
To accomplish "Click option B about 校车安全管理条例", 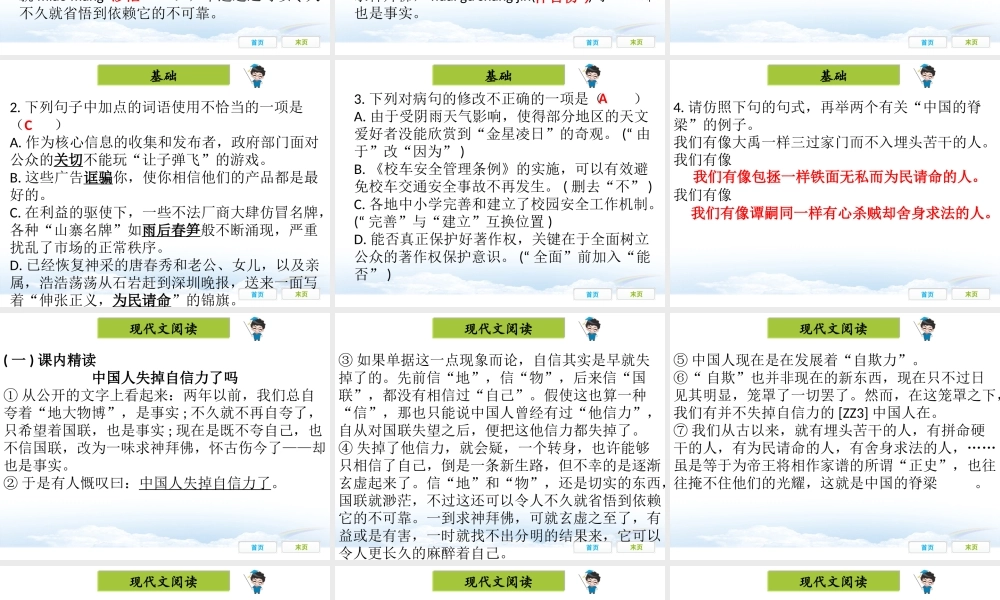I will [x=504, y=178].
